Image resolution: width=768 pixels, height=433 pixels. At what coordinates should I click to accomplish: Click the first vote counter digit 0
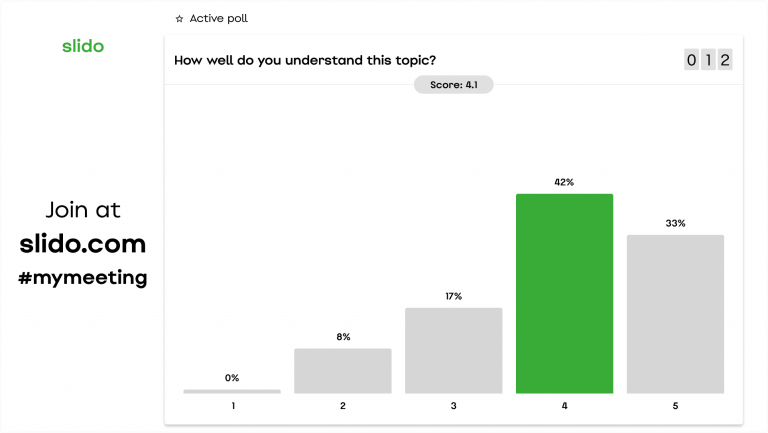pyautogui.click(x=691, y=60)
